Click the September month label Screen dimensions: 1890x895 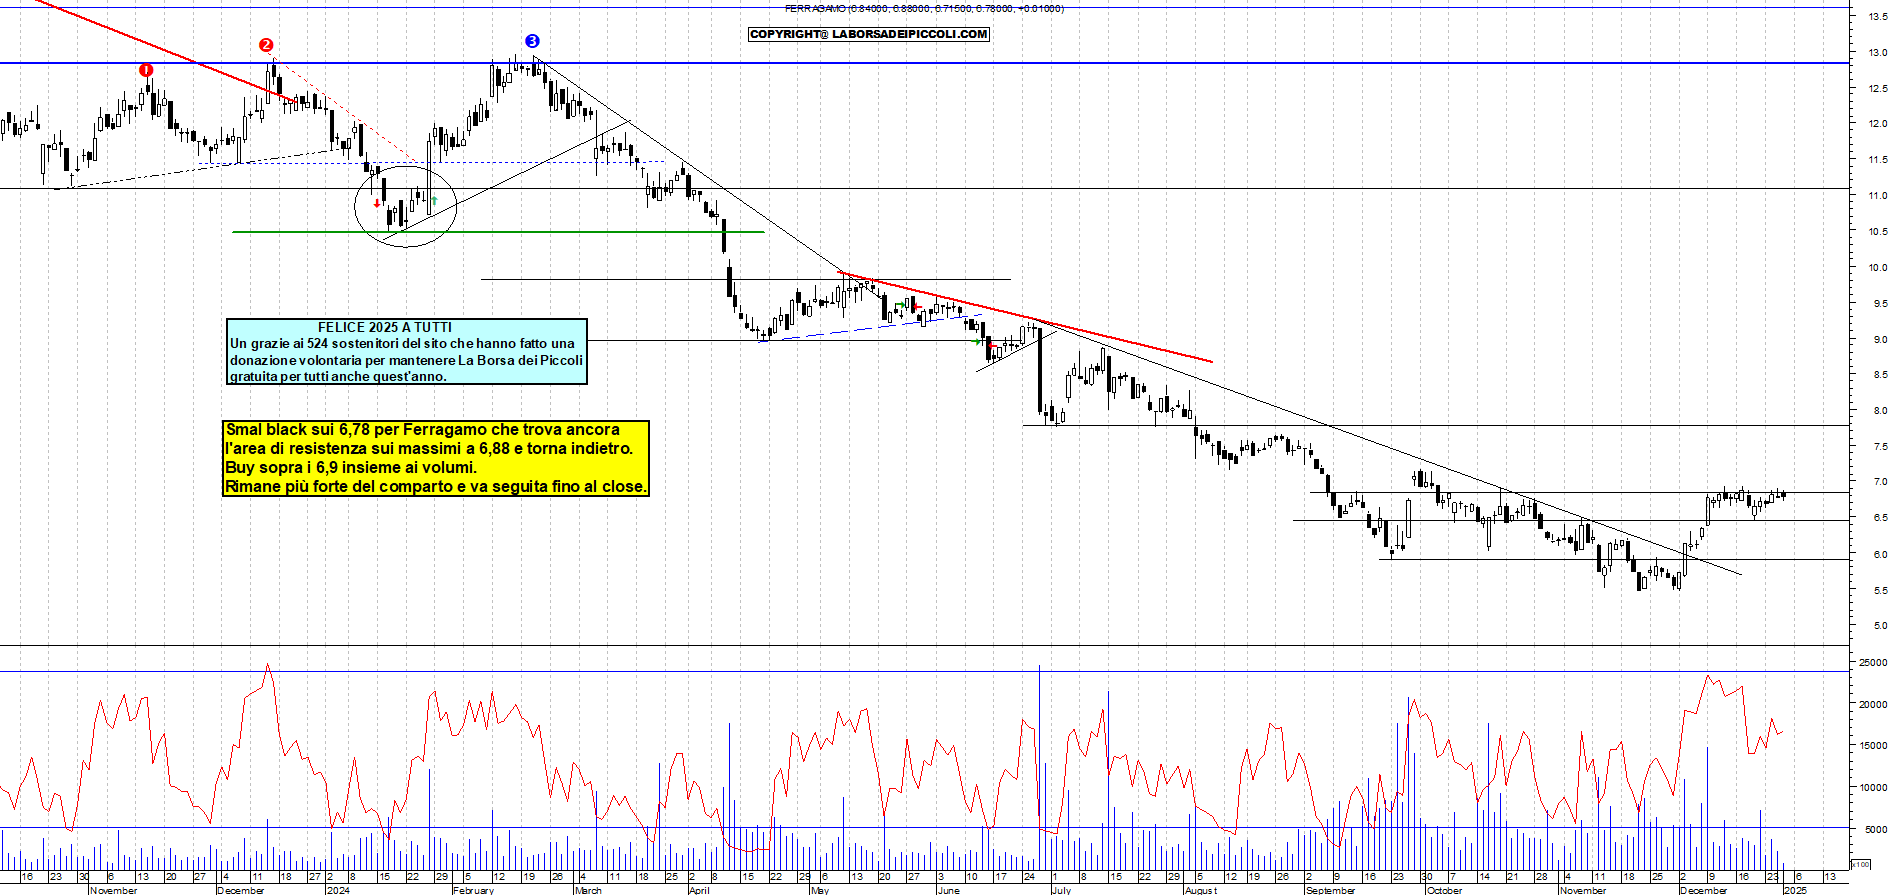coord(1330,890)
